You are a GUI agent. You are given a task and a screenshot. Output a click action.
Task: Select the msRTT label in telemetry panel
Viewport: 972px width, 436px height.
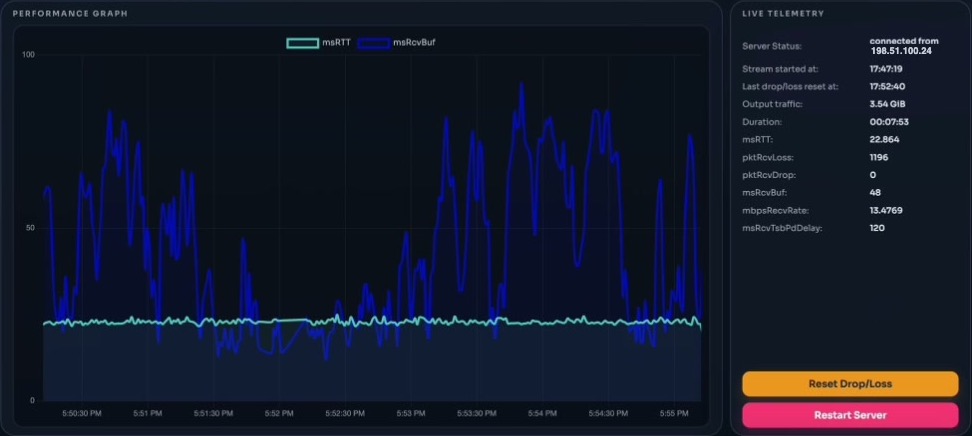(x=758, y=140)
